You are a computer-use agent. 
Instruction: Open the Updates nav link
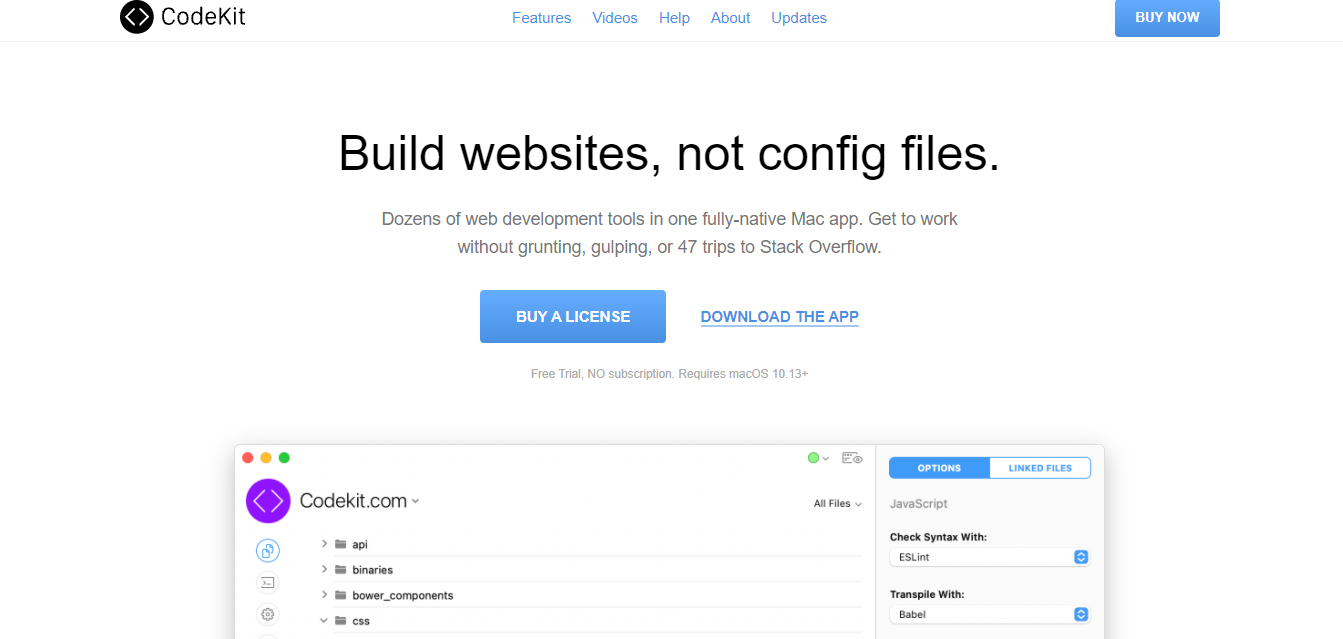[x=799, y=18]
